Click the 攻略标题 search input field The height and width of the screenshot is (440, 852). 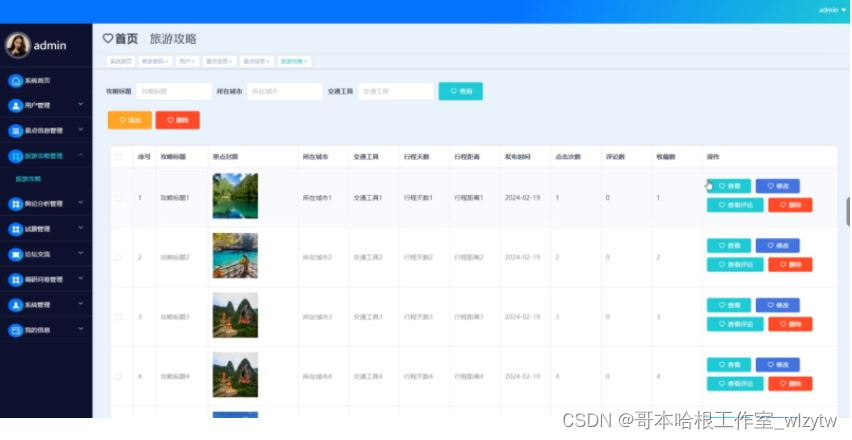click(x=174, y=91)
